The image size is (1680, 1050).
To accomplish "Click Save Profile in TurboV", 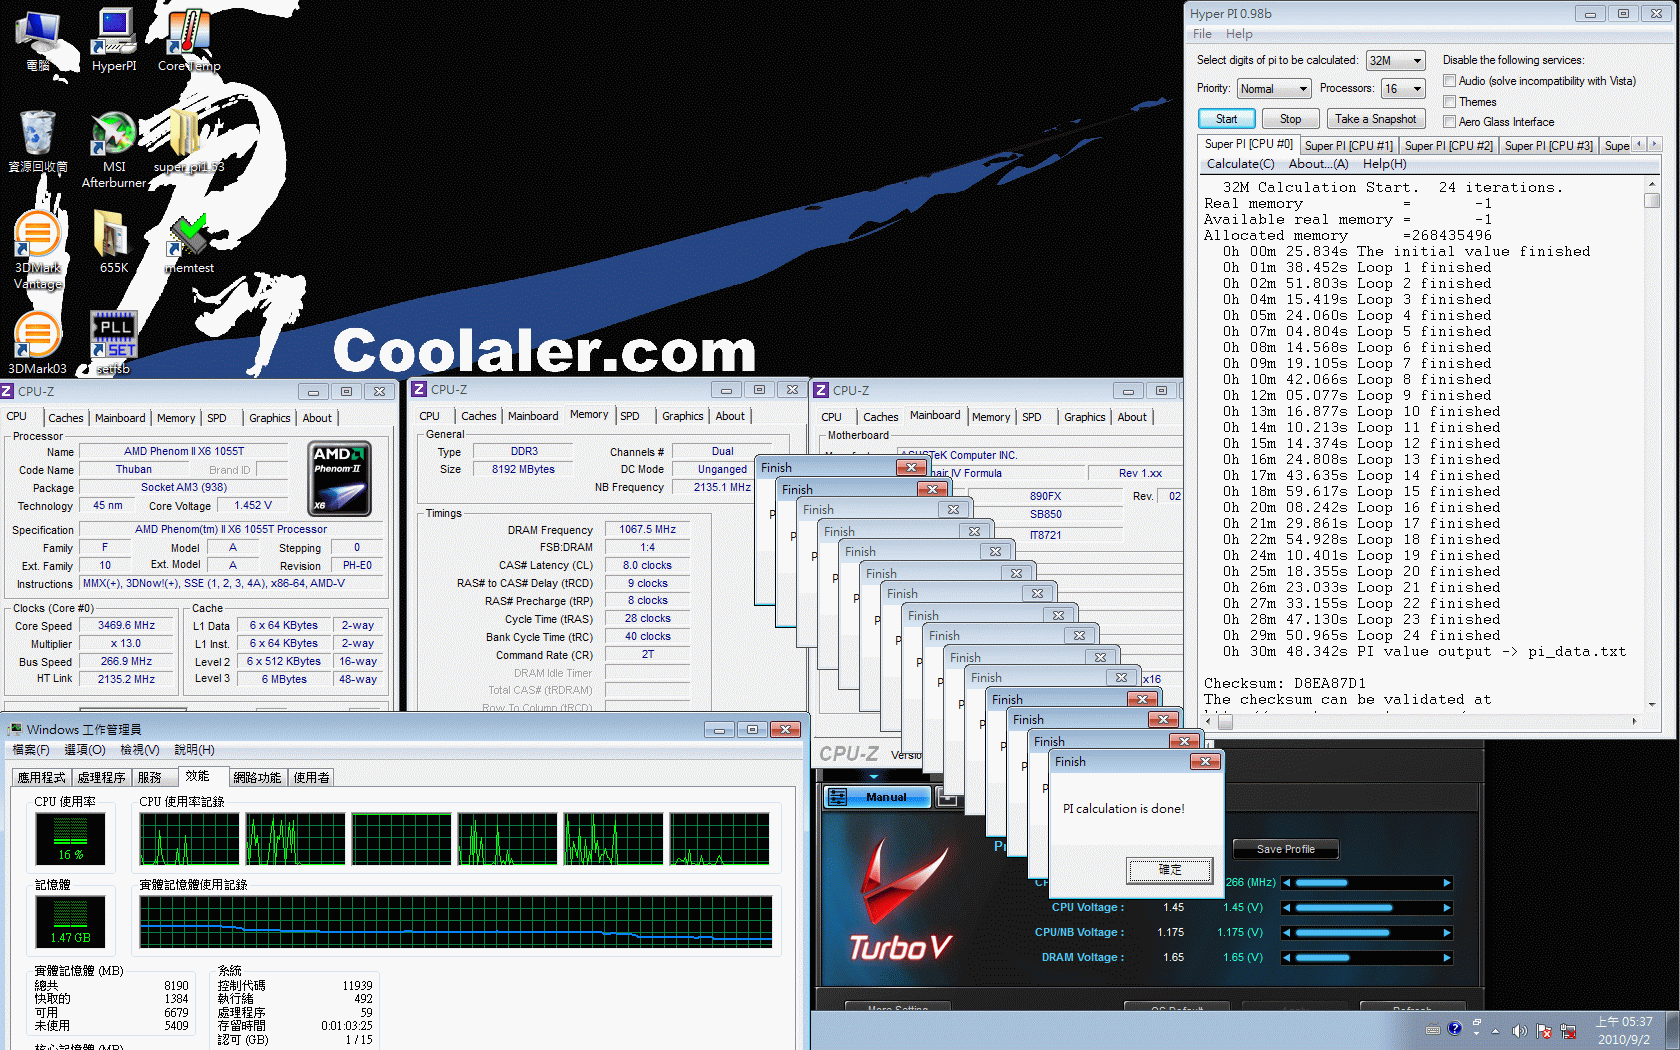I will click(x=1285, y=849).
